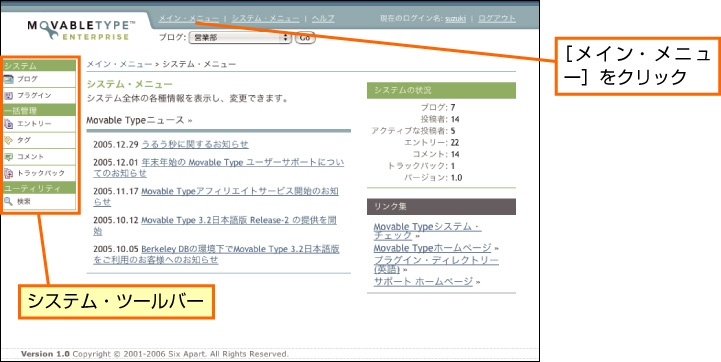Click the suzuki username link

tap(455, 19)
